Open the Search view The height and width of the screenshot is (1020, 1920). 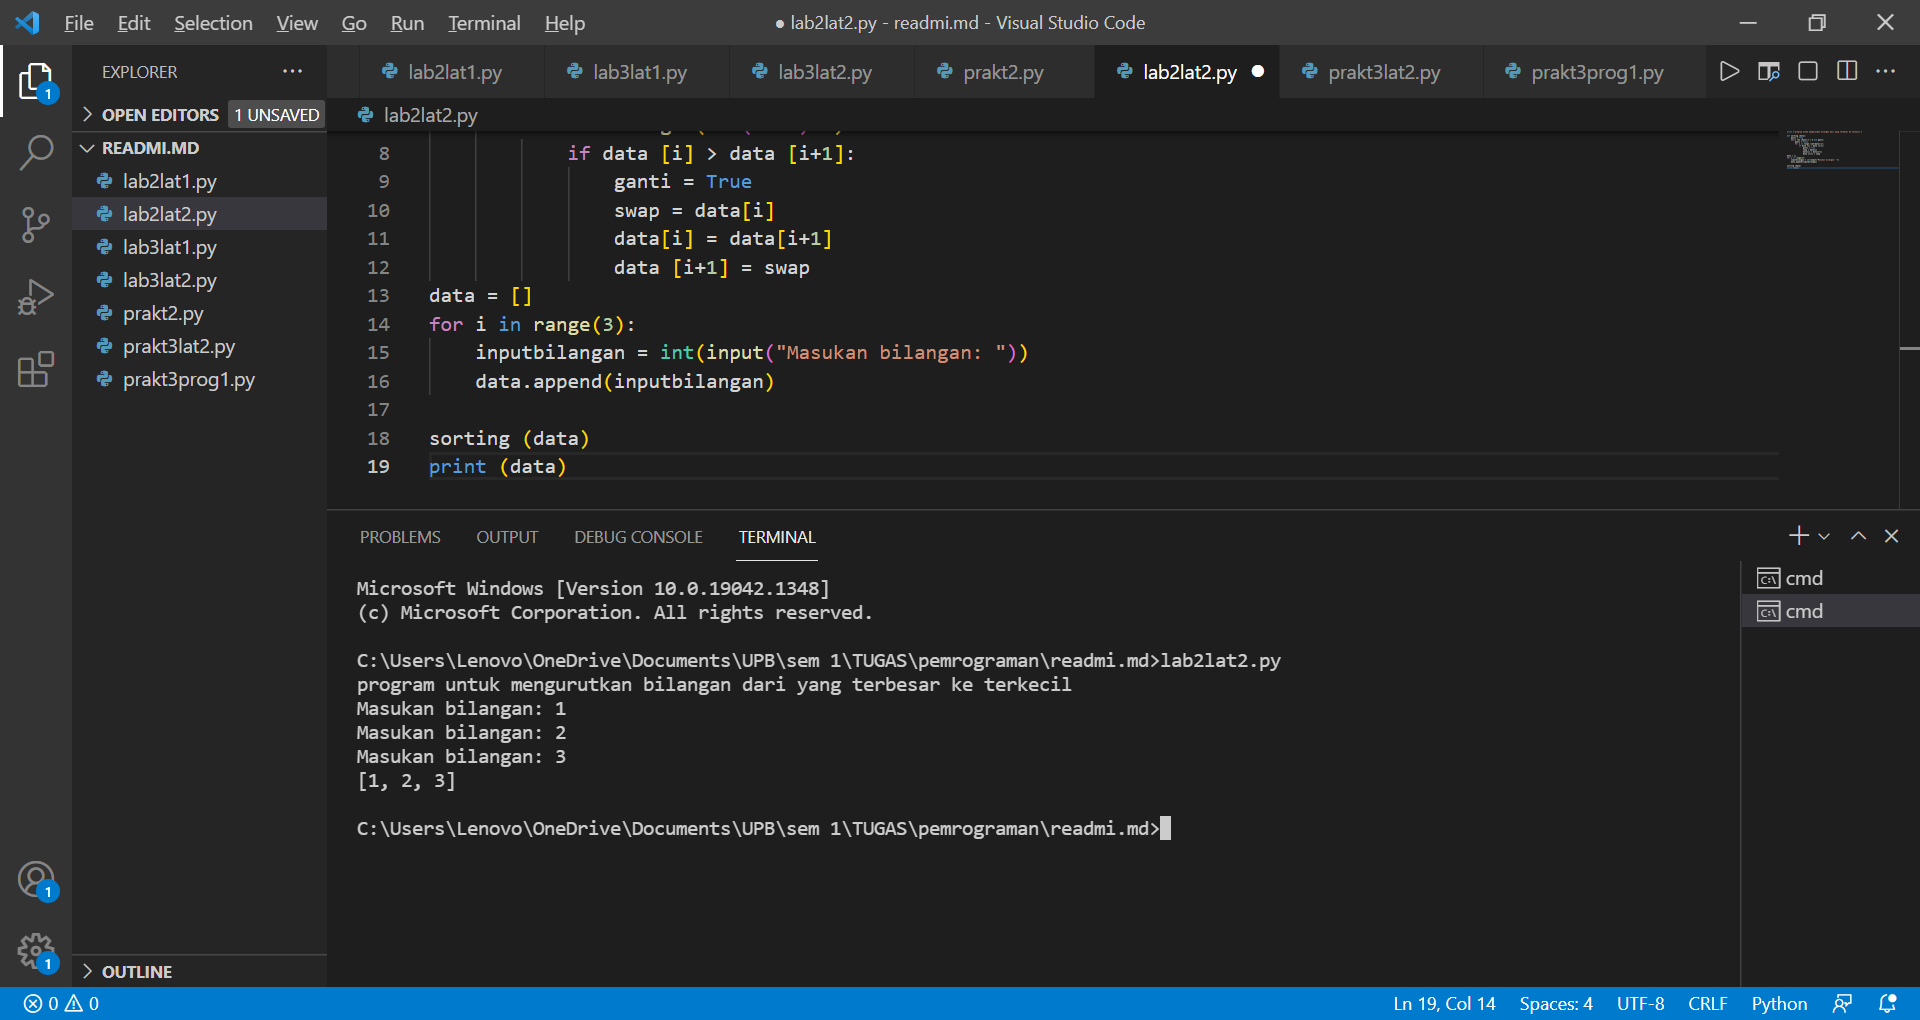[x=36, y=152]
